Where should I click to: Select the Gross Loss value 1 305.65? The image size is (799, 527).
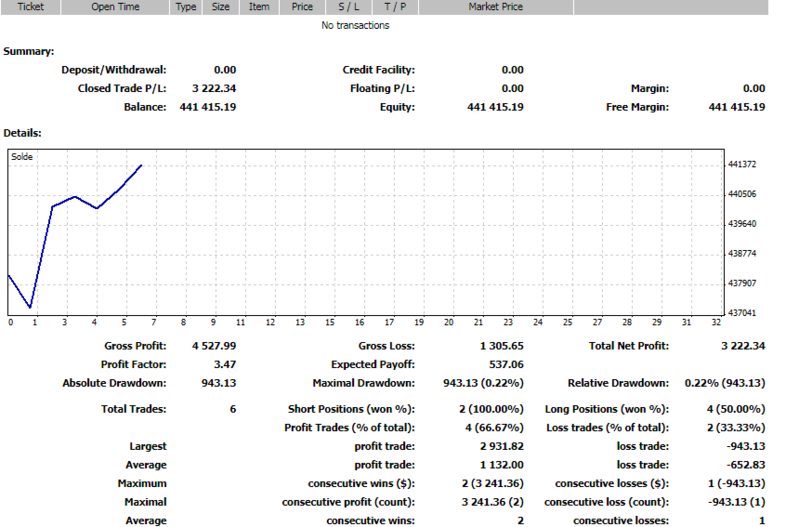(501, 346)
